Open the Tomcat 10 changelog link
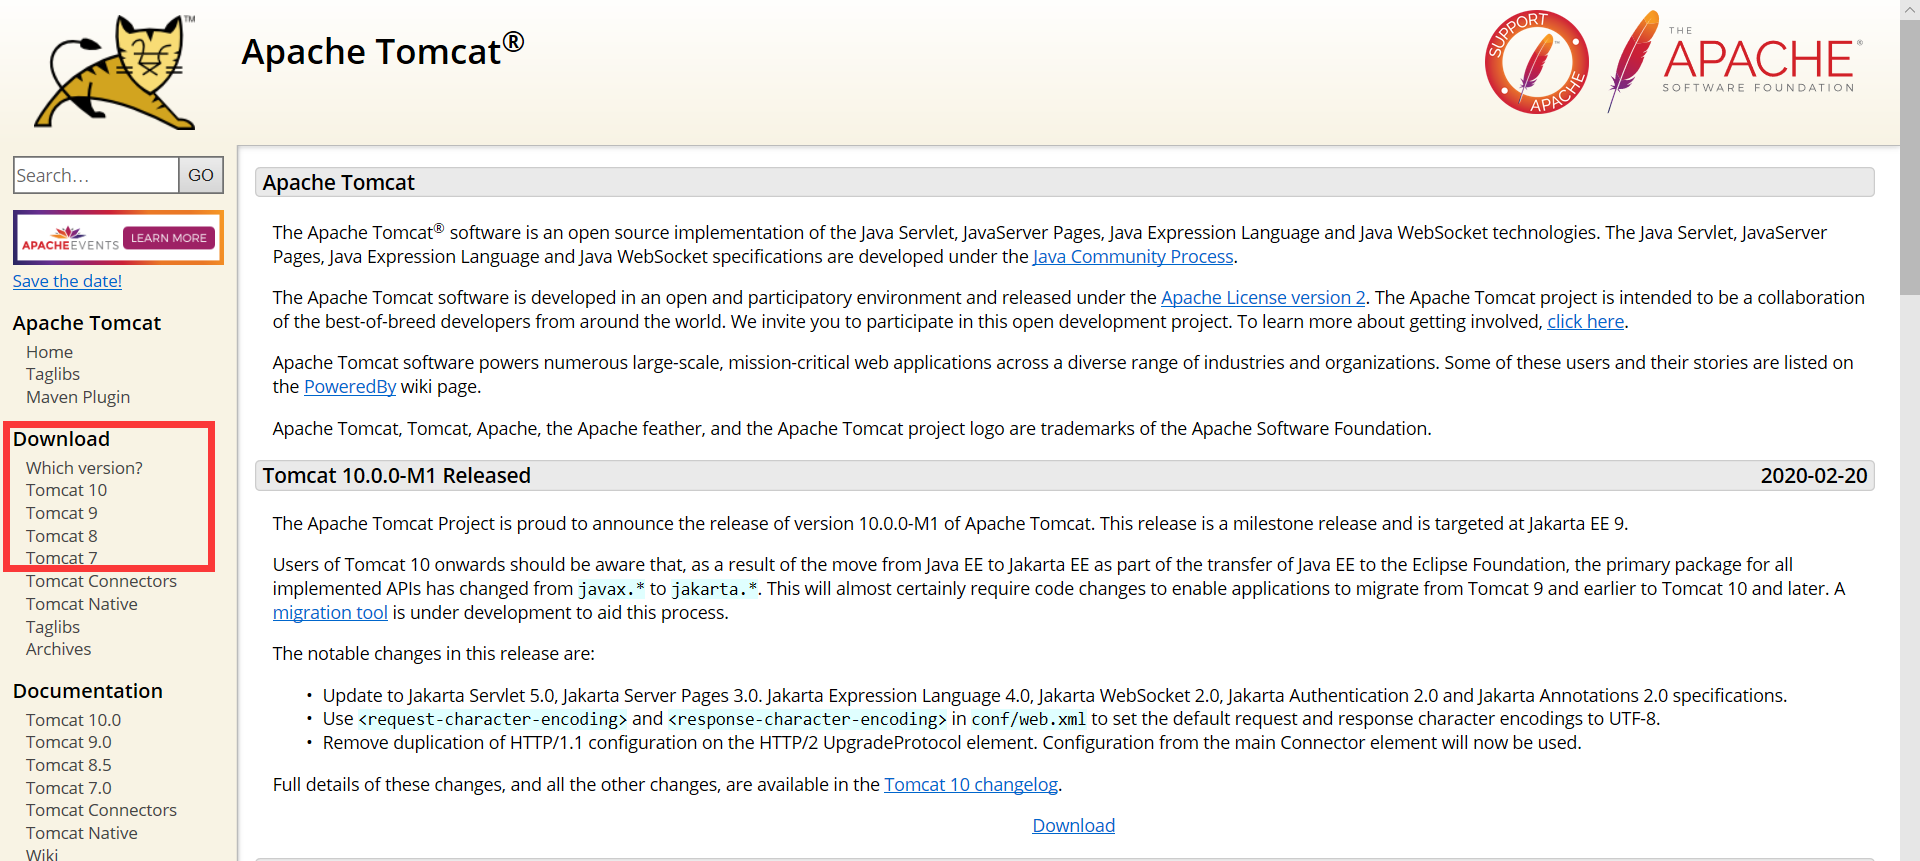1920x861 pixels. pos(971,785)
